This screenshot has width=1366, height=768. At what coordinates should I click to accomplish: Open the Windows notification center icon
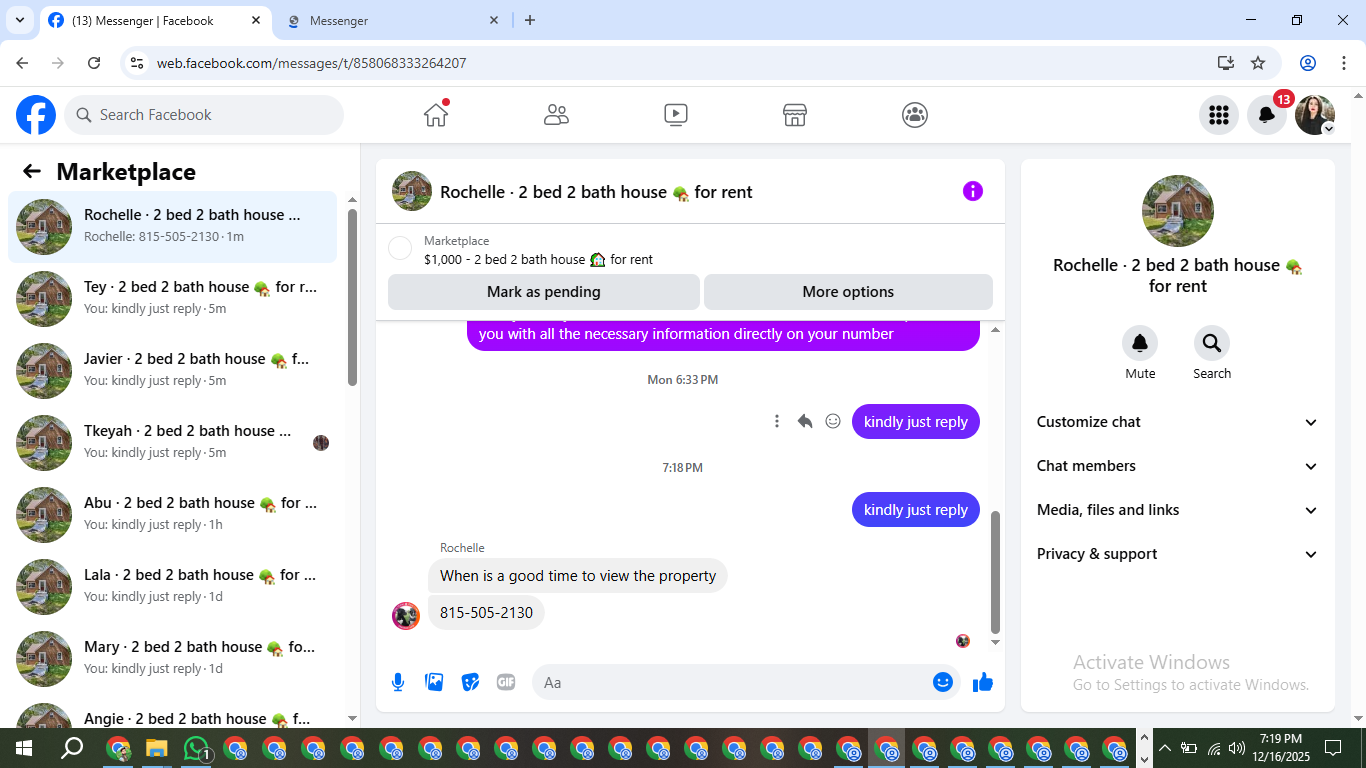[x=1333, y=748]
